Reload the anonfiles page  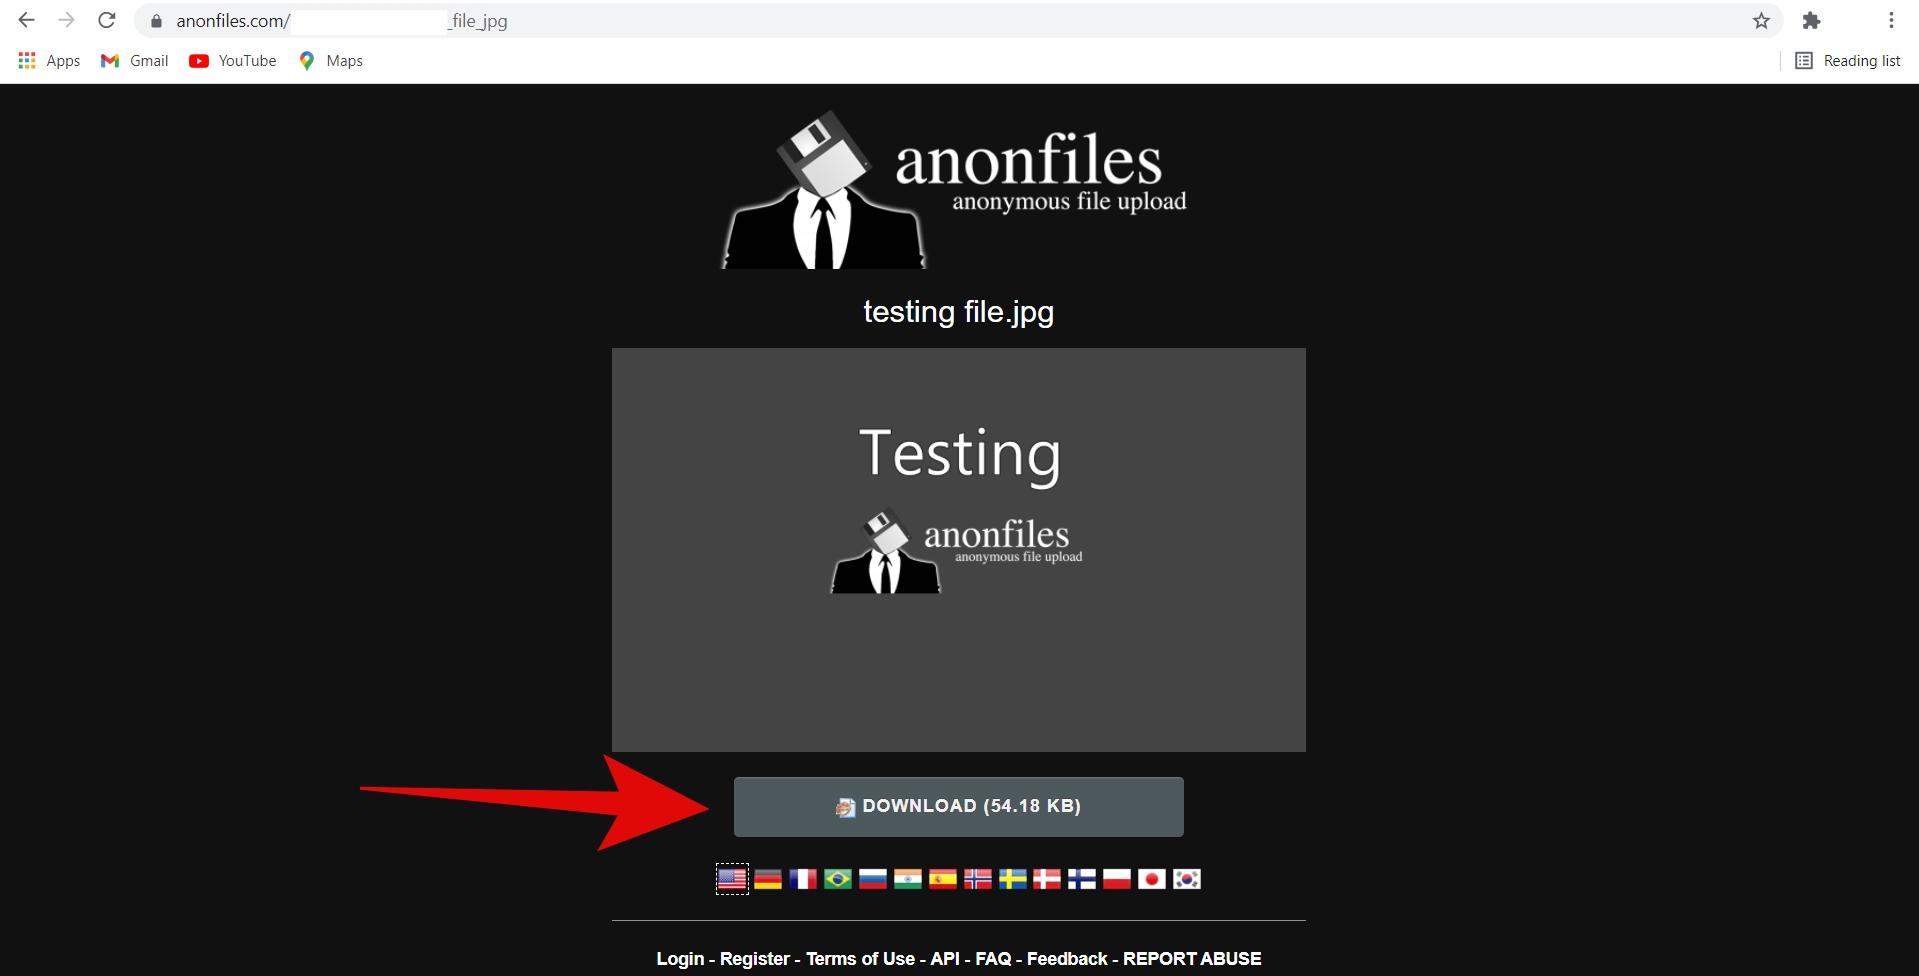pos(107,20)
